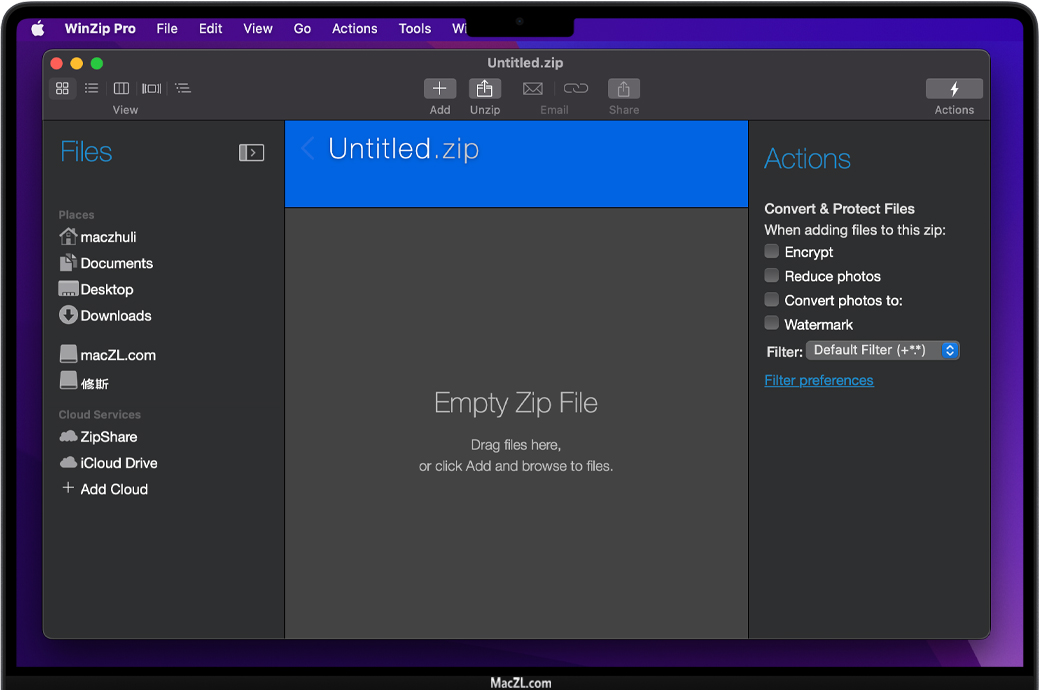The image size is (1040, 690).
Task: Check the Watermark option
Action: tap(772, 324)
